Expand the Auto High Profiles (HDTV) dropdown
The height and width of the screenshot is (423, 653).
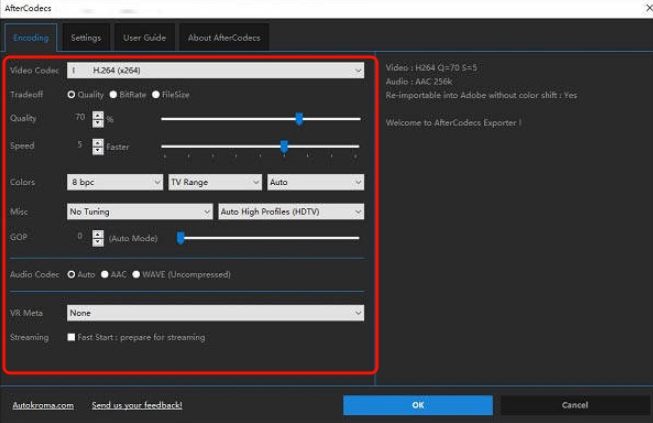[x=290, y=211]
